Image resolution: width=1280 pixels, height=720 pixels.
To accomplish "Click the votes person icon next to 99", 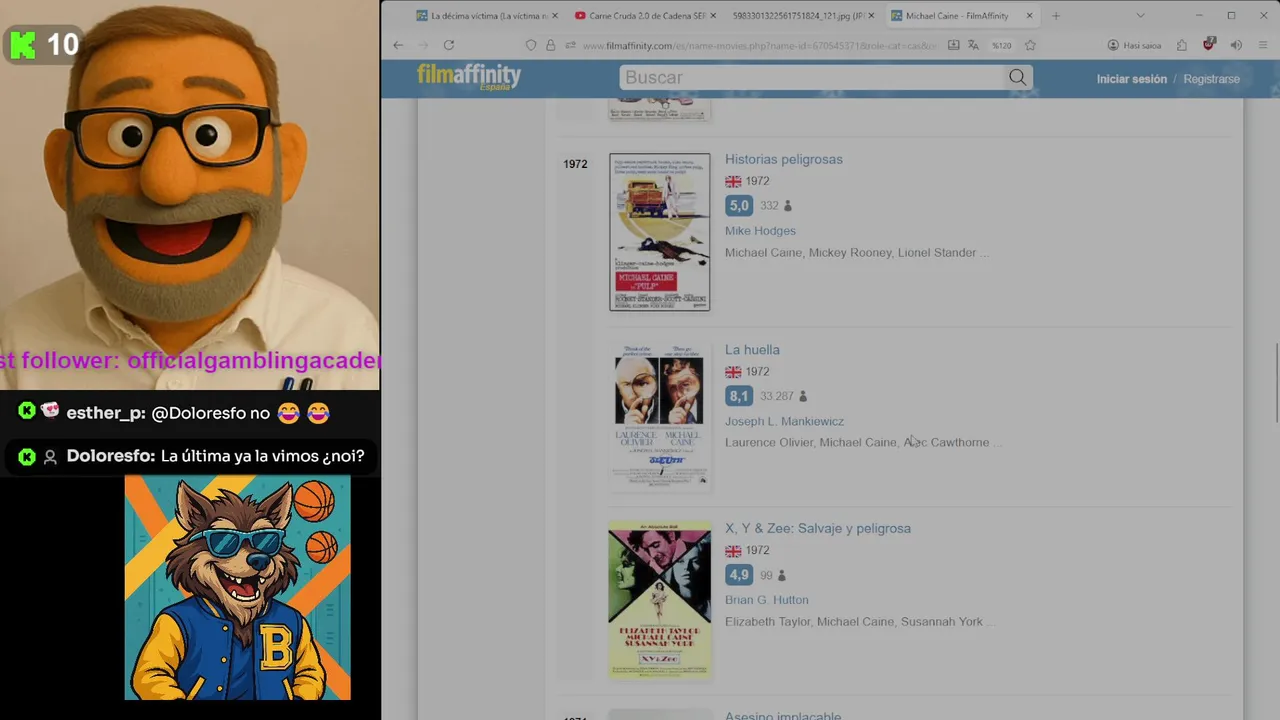I will tap(781, 576).
